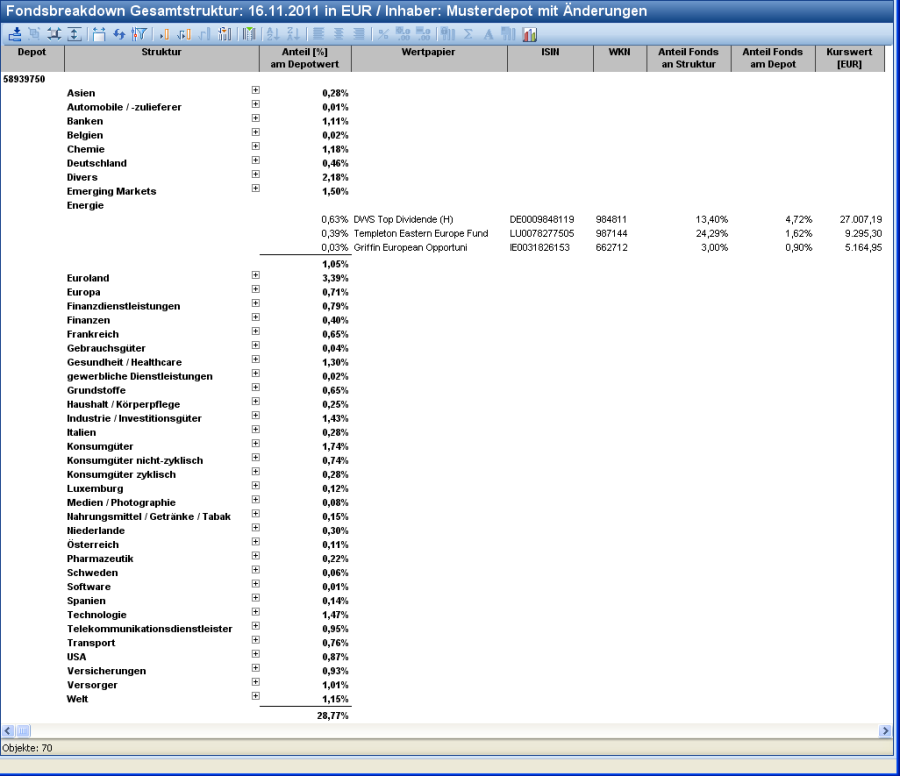The image size is (900, 776).
Task: Expand the Emerging Markets row
Action: coord(256,188)
